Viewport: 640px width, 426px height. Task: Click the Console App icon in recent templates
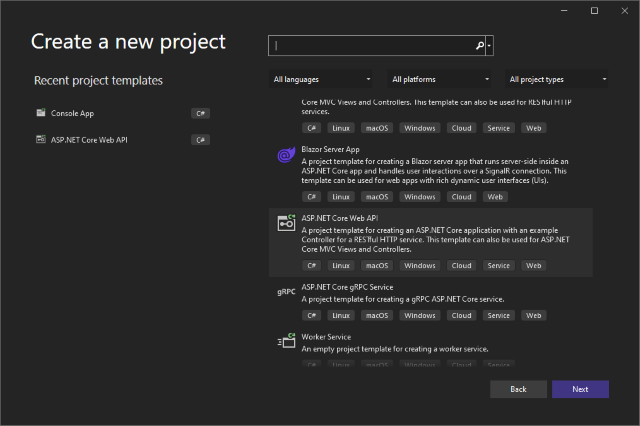tap(41, 113)
